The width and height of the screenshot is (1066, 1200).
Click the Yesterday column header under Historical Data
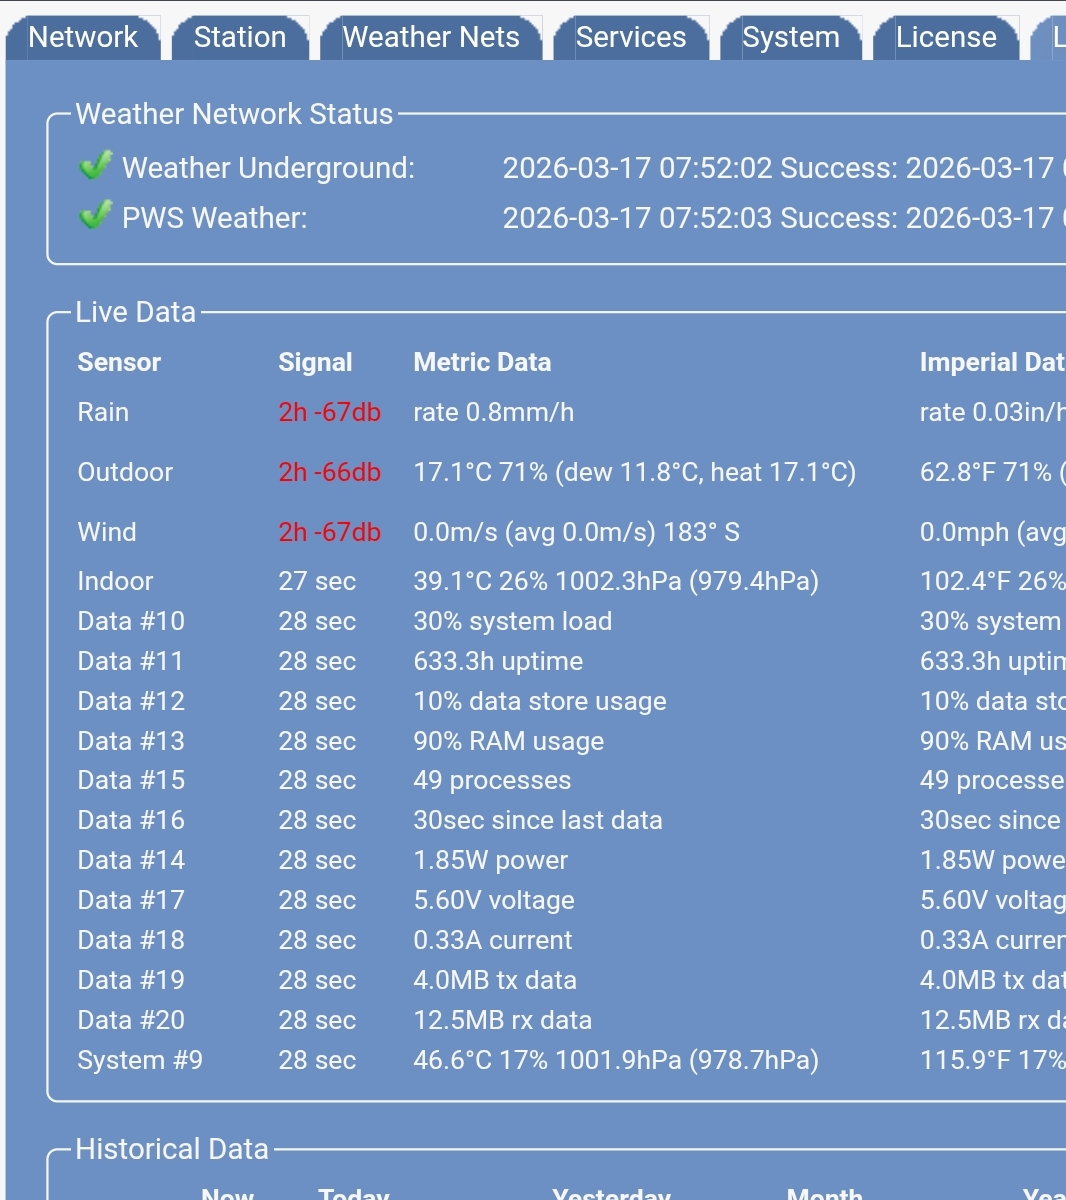coord(611,1192)
